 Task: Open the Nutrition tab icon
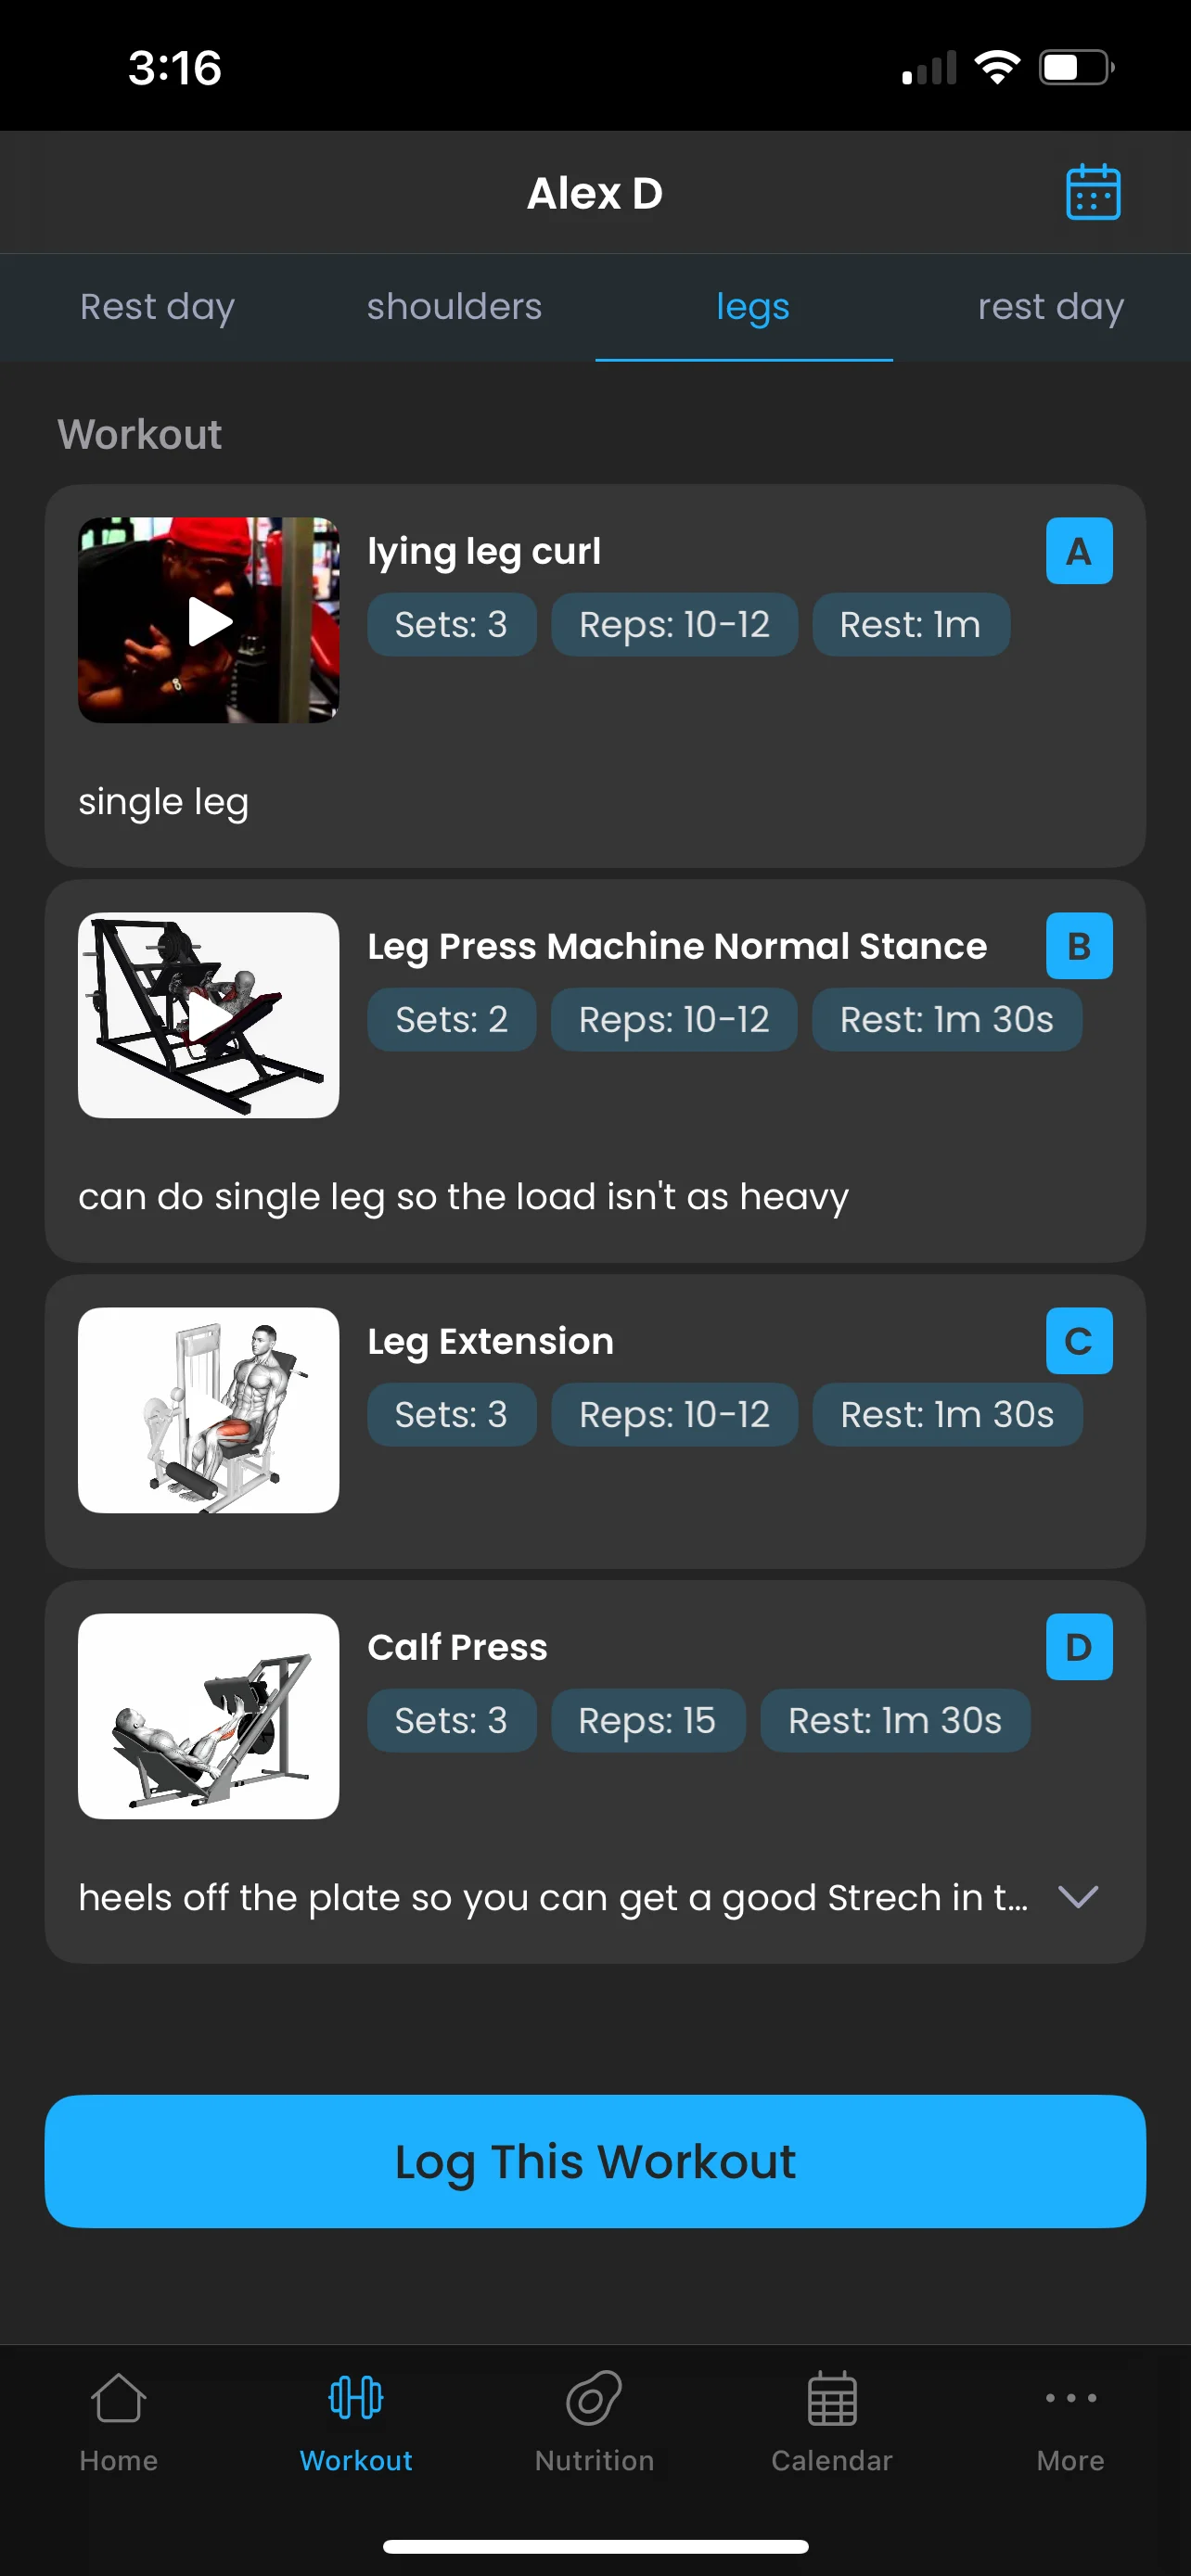tap(594, 2398)
